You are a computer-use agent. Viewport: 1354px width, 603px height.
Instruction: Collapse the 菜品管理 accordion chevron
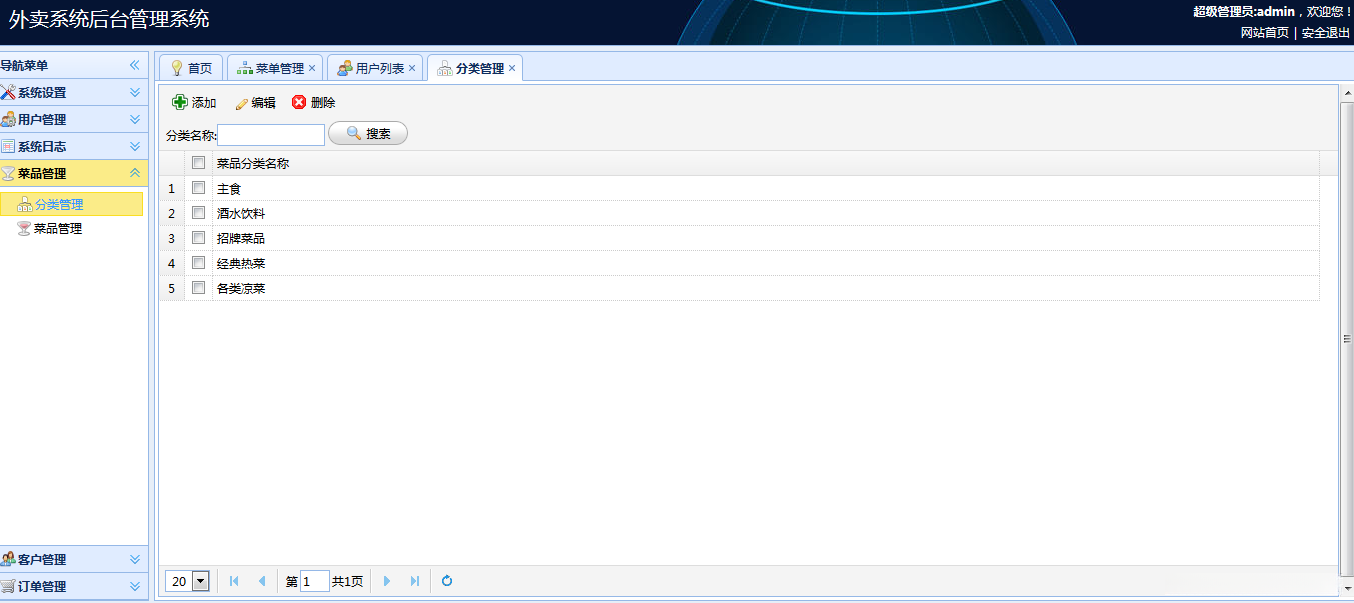134,173
